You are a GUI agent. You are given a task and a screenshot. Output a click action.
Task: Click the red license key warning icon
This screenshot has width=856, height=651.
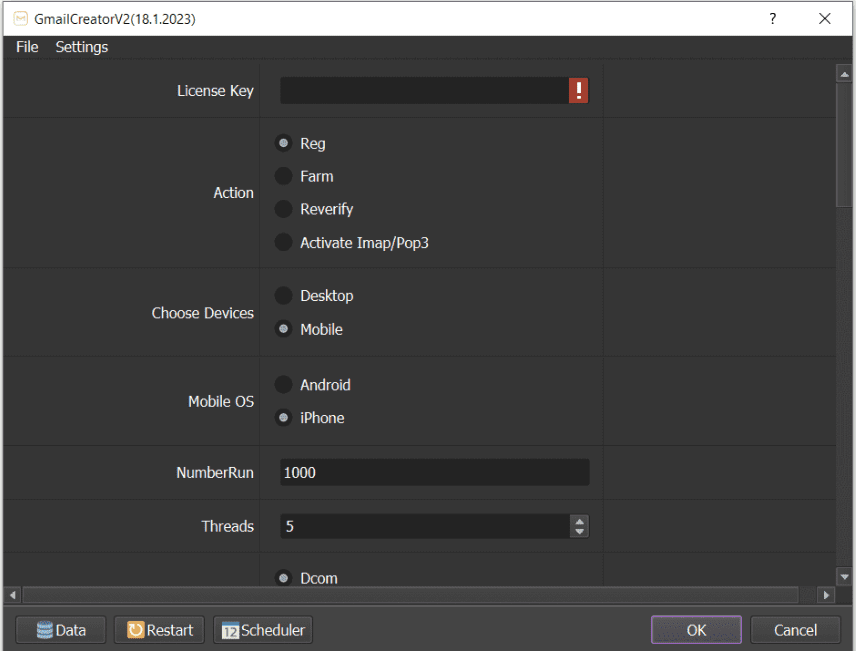(578, 90)
